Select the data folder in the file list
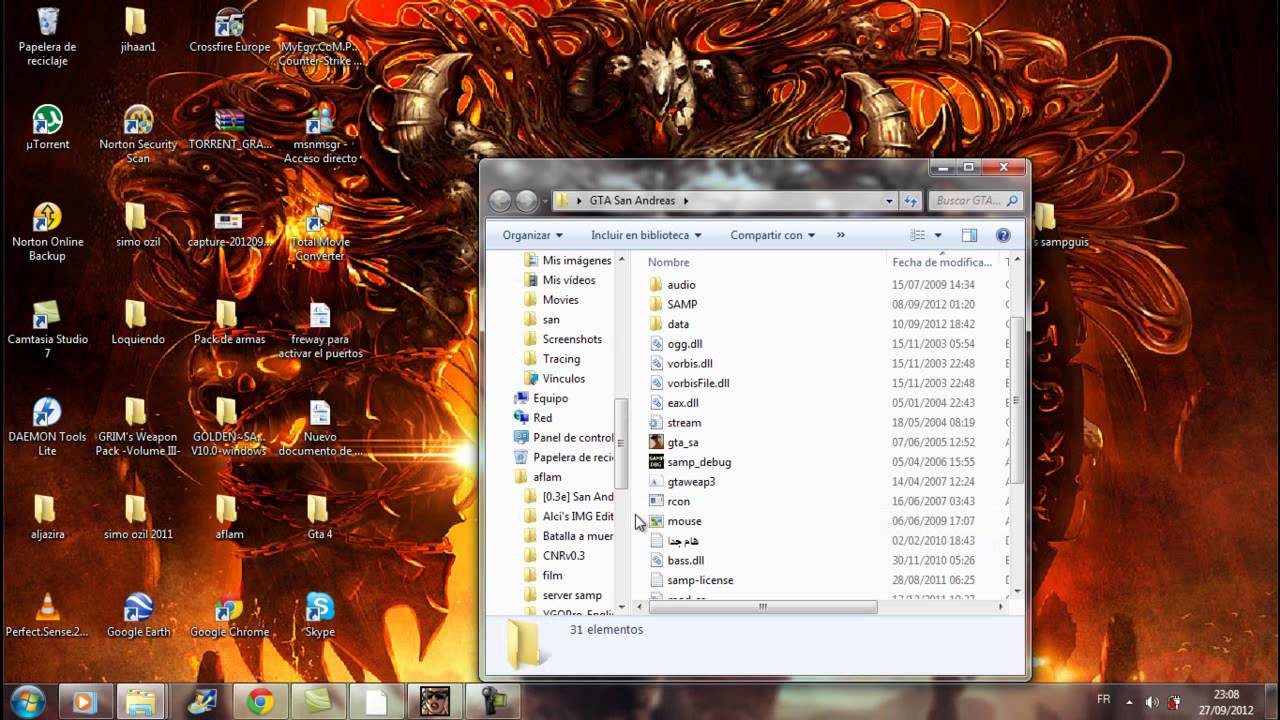The width and height of the screenshot is (1280, 720). (678, 324)
